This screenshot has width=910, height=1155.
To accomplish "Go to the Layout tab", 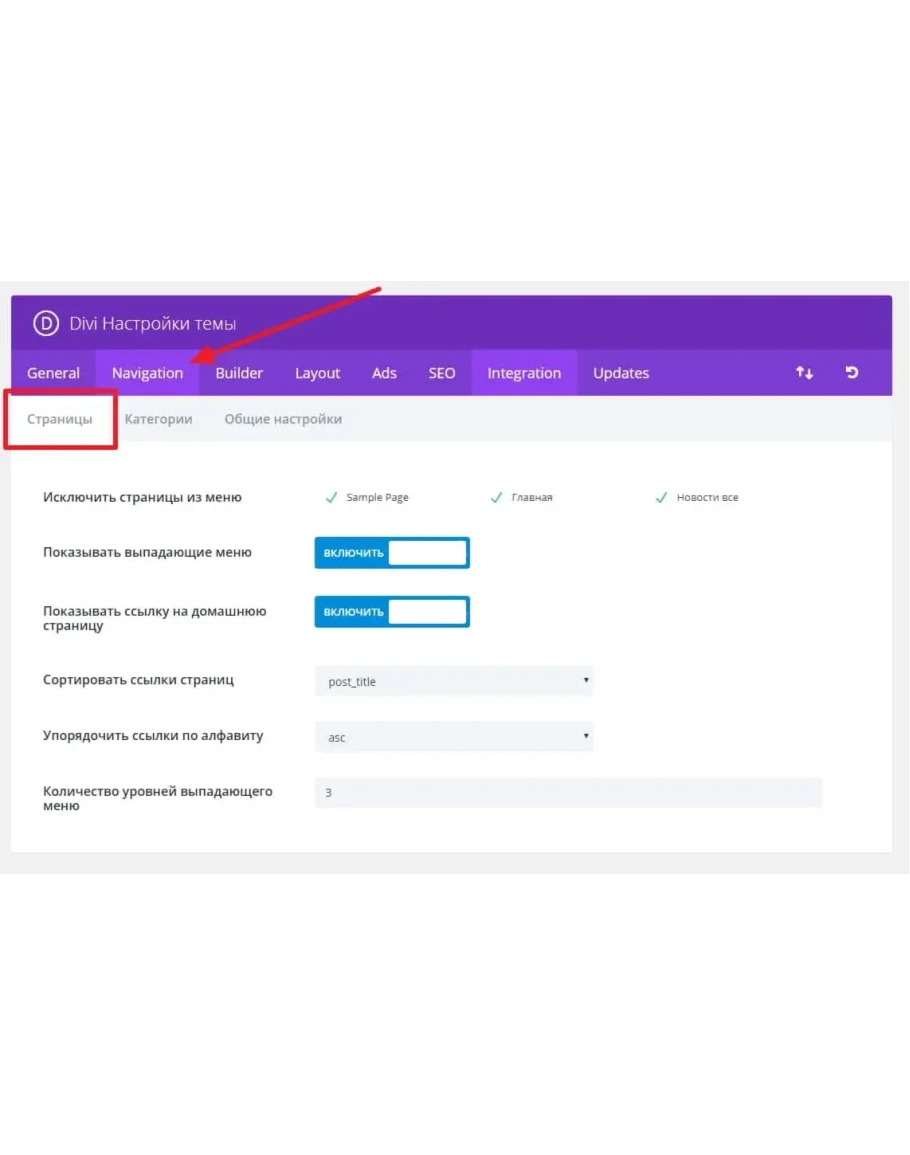I will pos(318,373).
